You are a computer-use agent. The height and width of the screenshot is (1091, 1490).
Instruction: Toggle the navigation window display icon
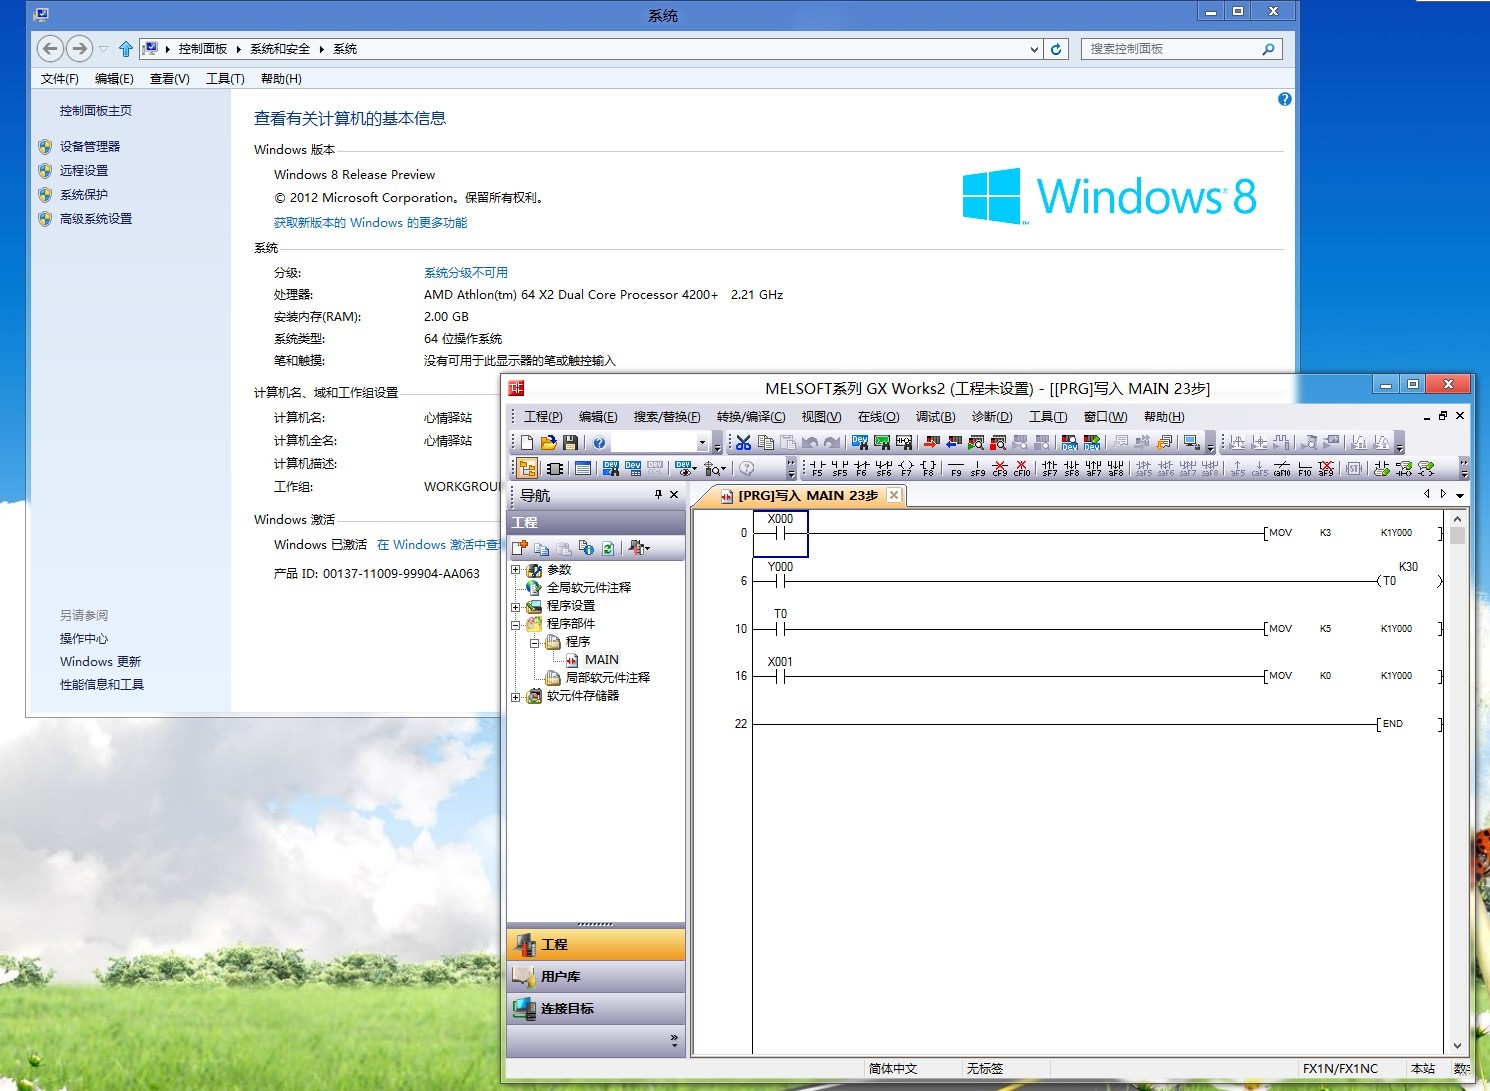(527, 468)
